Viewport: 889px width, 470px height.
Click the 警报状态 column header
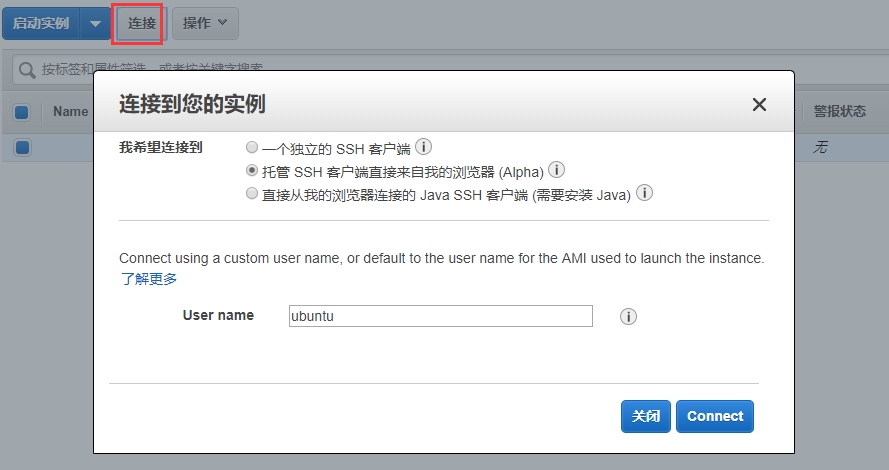[x=839, y=112]
